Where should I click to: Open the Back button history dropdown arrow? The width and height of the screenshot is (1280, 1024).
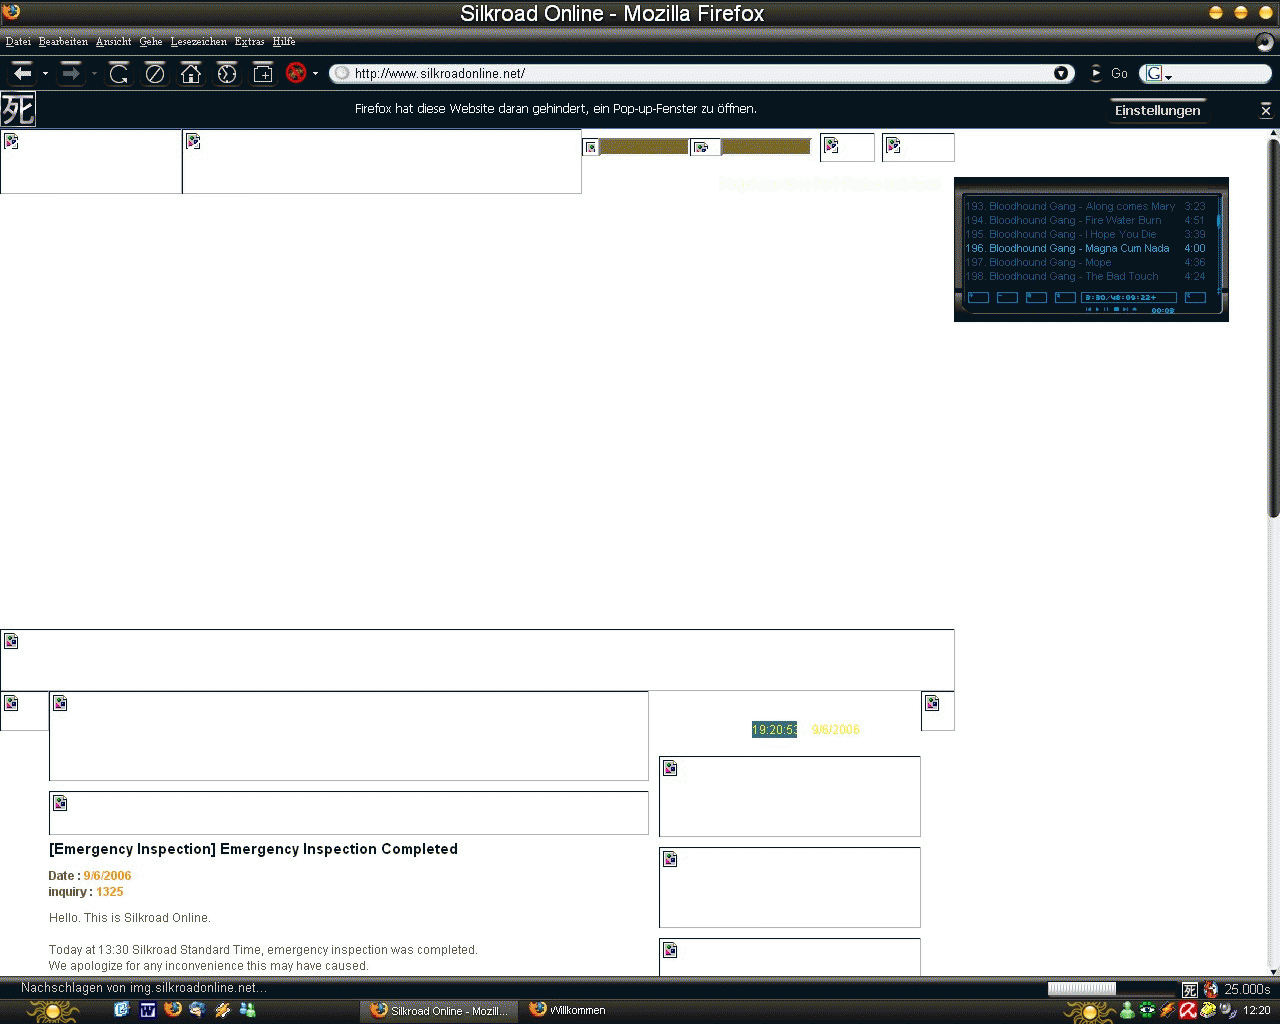(45, 74)
